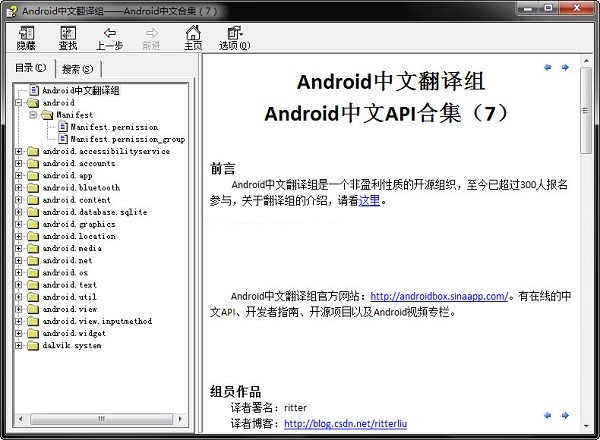Select the android.graphics tree label
The image size is (600, 440).
click(x=79, y=224)
